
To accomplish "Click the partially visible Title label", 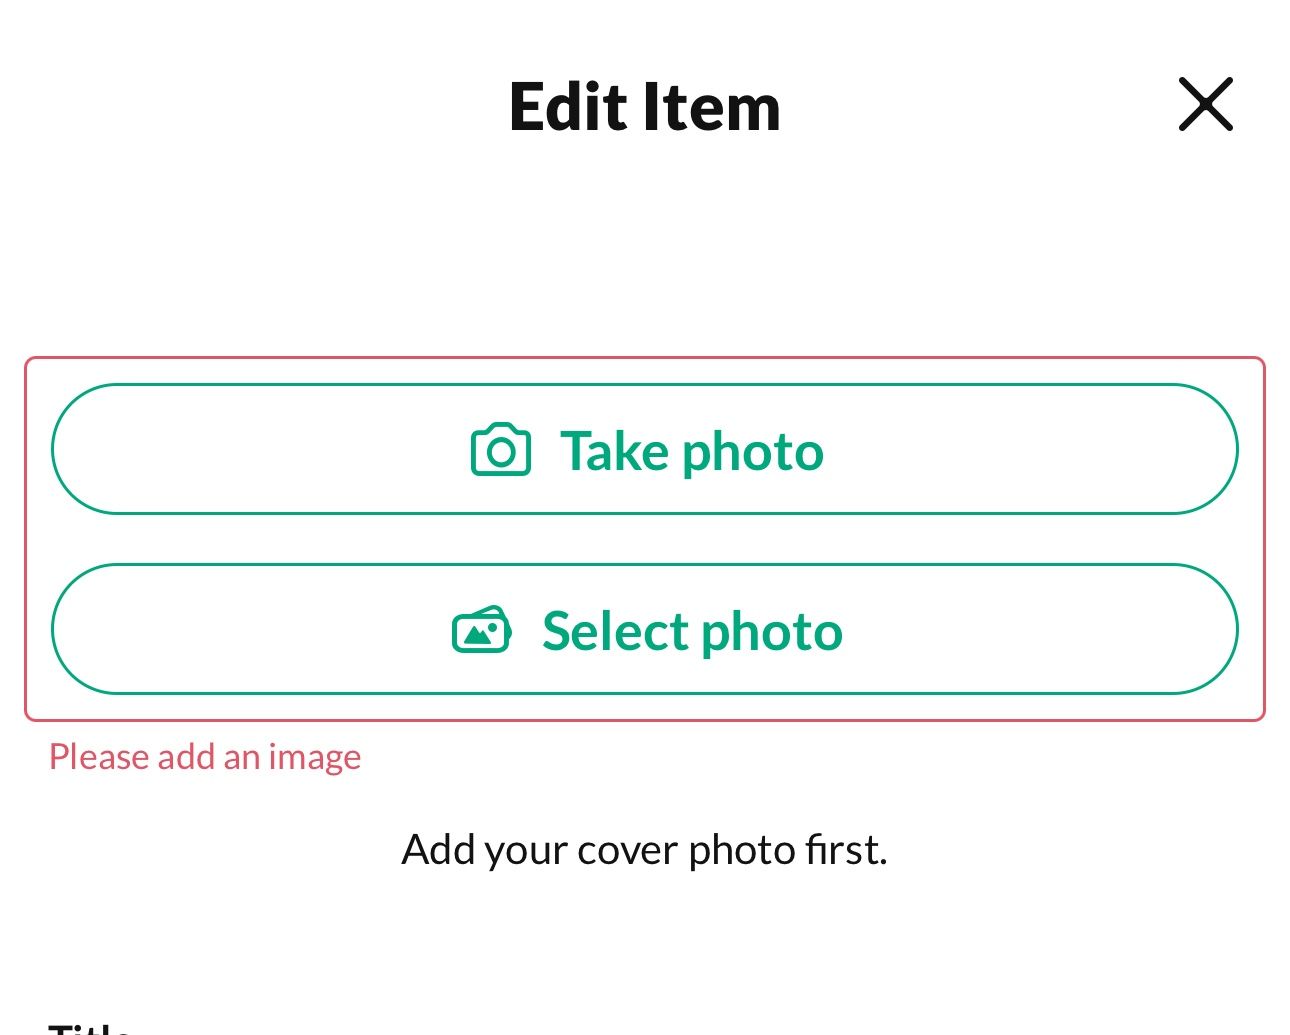I will 90,1027.
